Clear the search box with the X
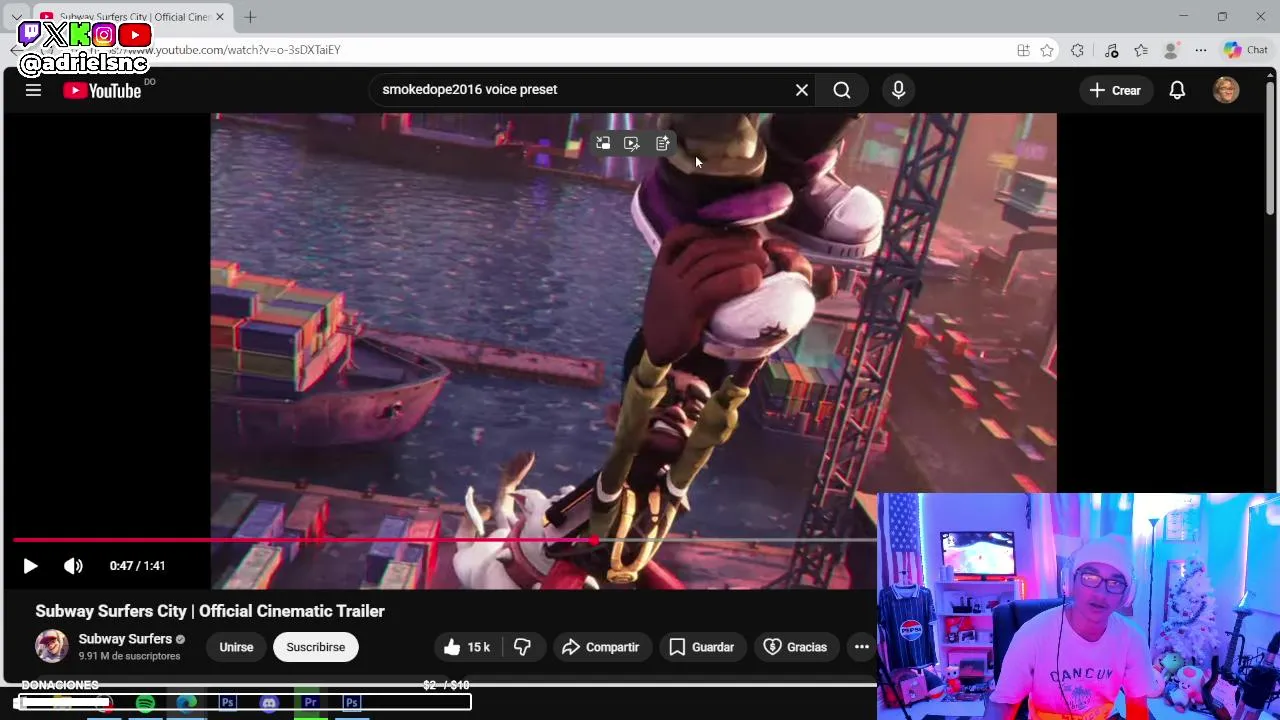 point(802,90)
